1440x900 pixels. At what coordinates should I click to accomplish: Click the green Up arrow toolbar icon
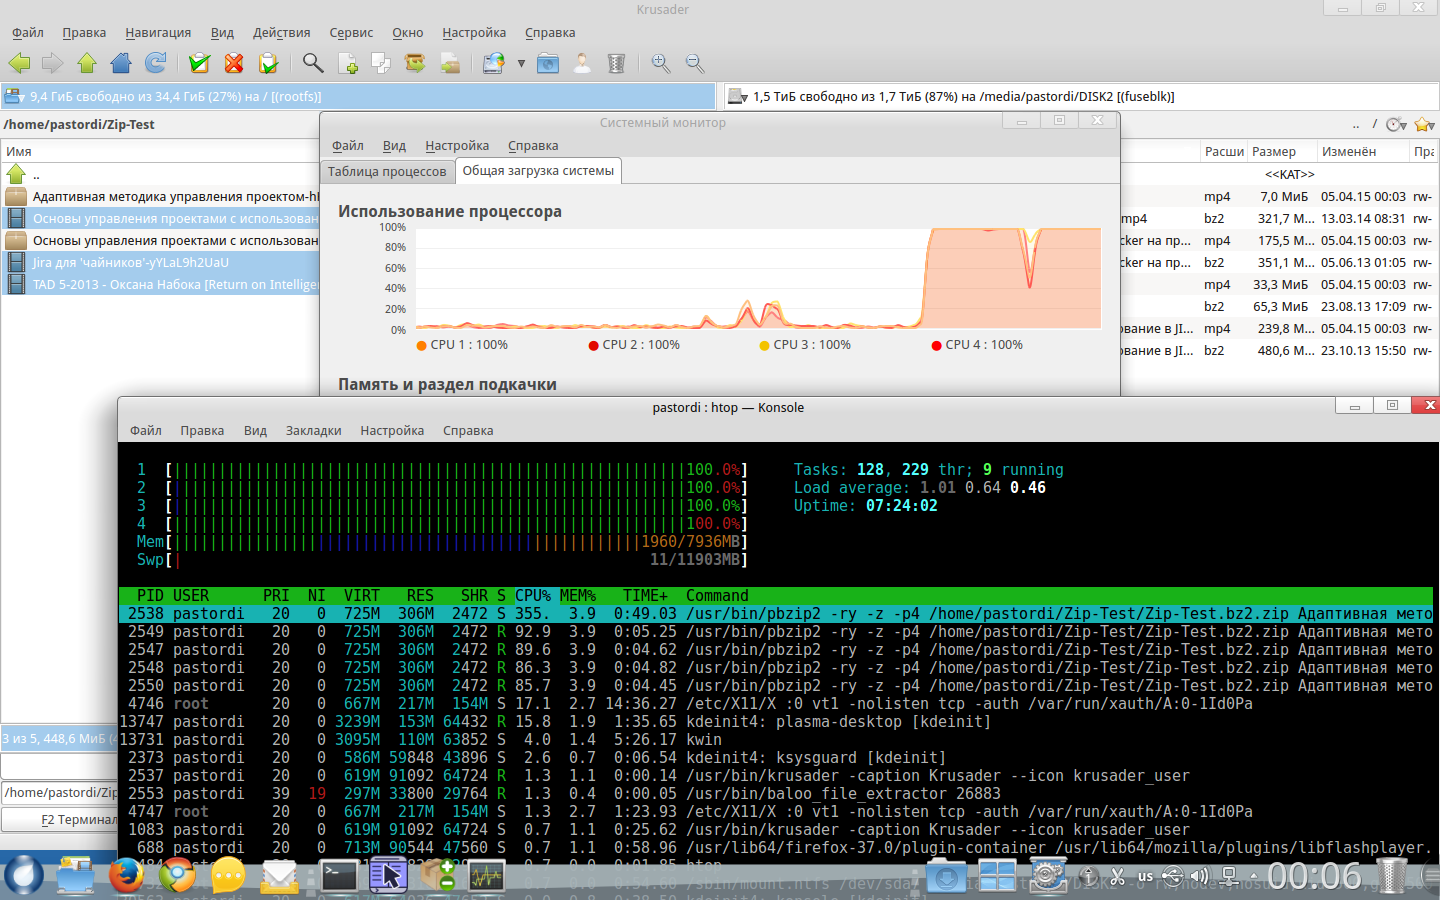coord(87,63)
